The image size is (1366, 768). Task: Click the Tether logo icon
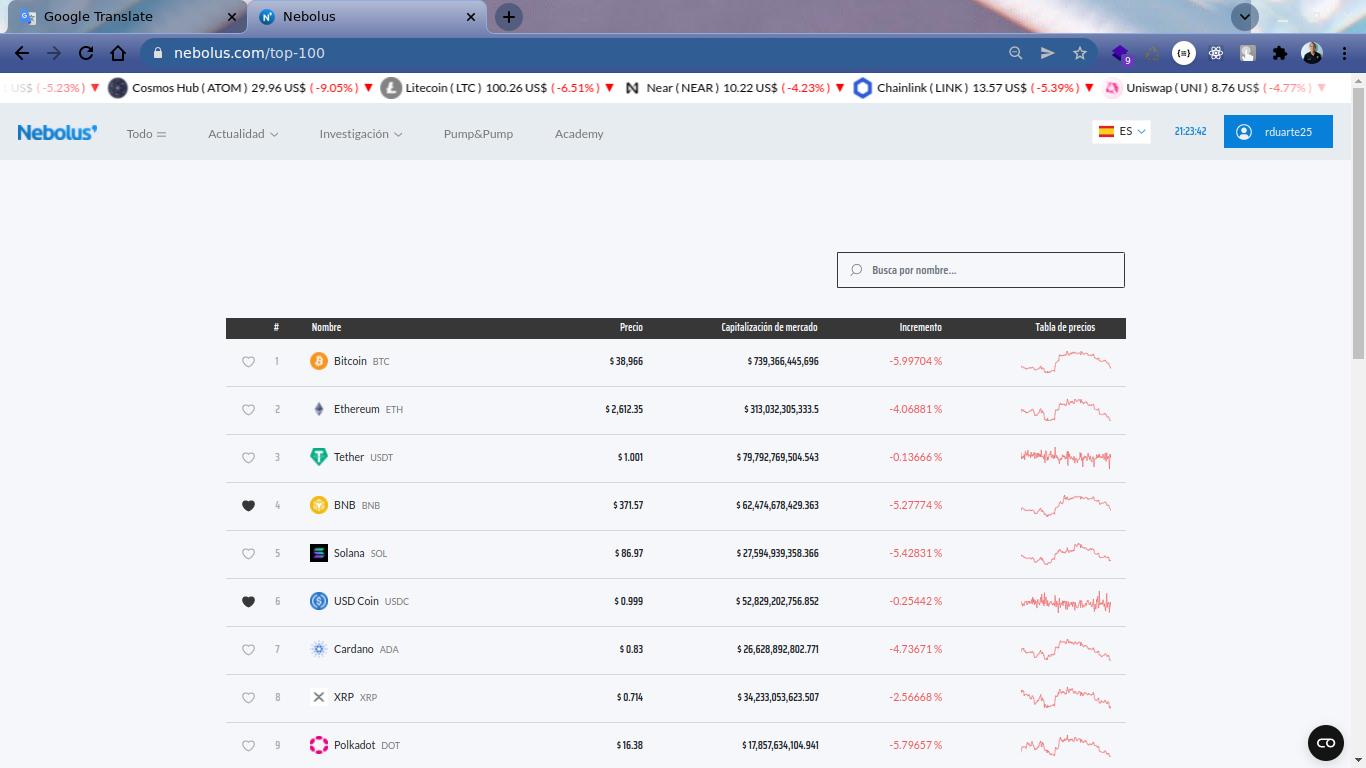(x=319, y=457)
